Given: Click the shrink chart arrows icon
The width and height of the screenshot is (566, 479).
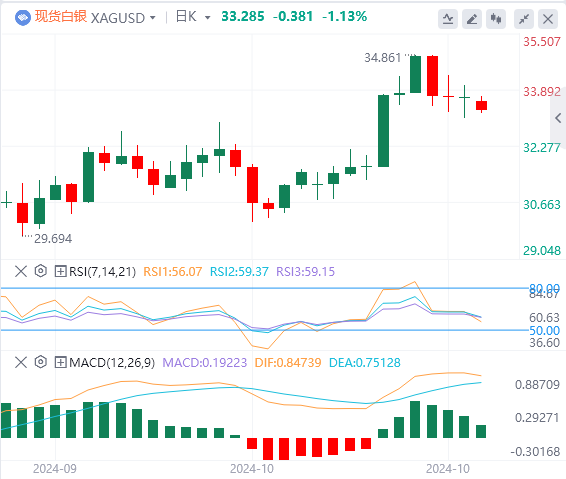Looking at the screenshot, I should [x=524, y=19].
